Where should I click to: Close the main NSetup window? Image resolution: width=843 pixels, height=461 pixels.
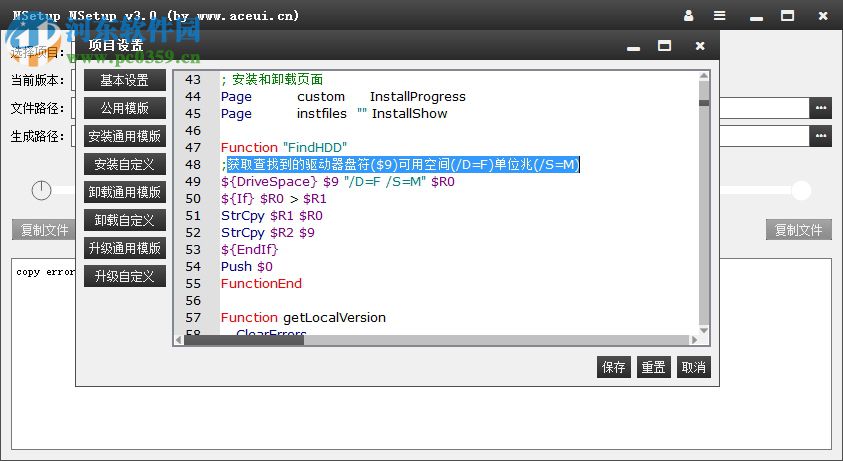[x=823, y=16]
